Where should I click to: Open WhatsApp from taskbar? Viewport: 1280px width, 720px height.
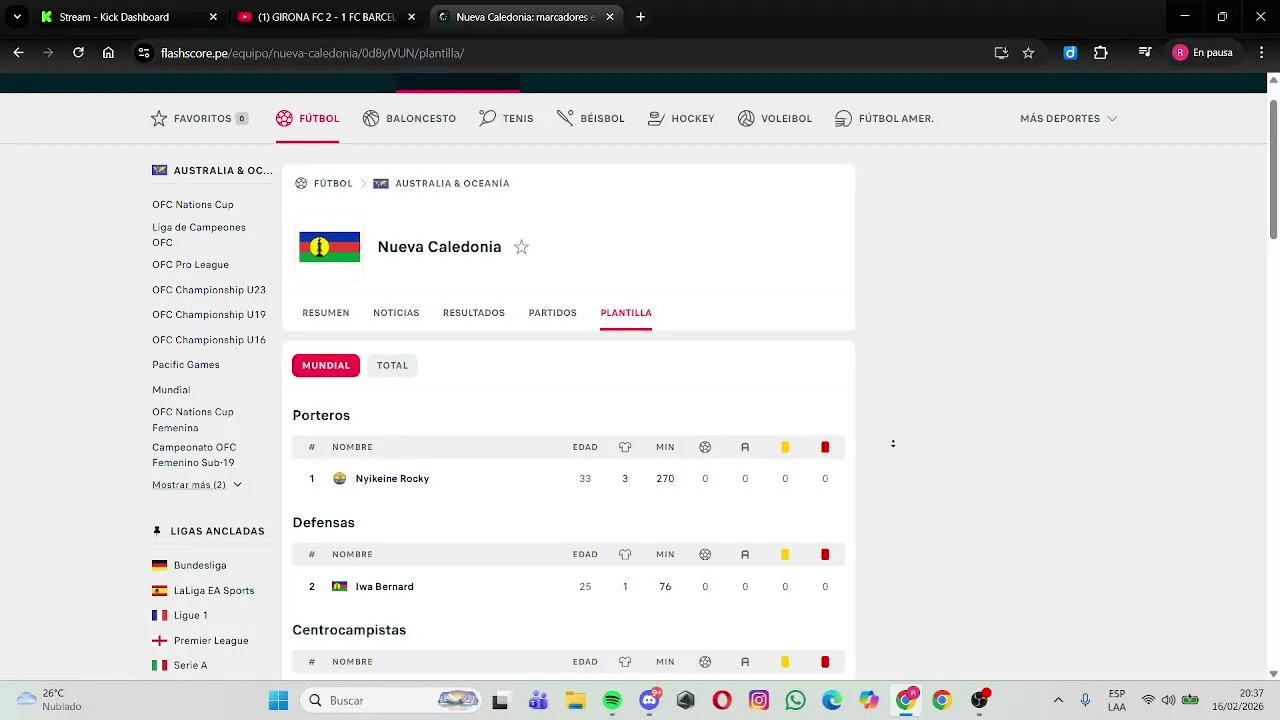click(x=796, y=700)
